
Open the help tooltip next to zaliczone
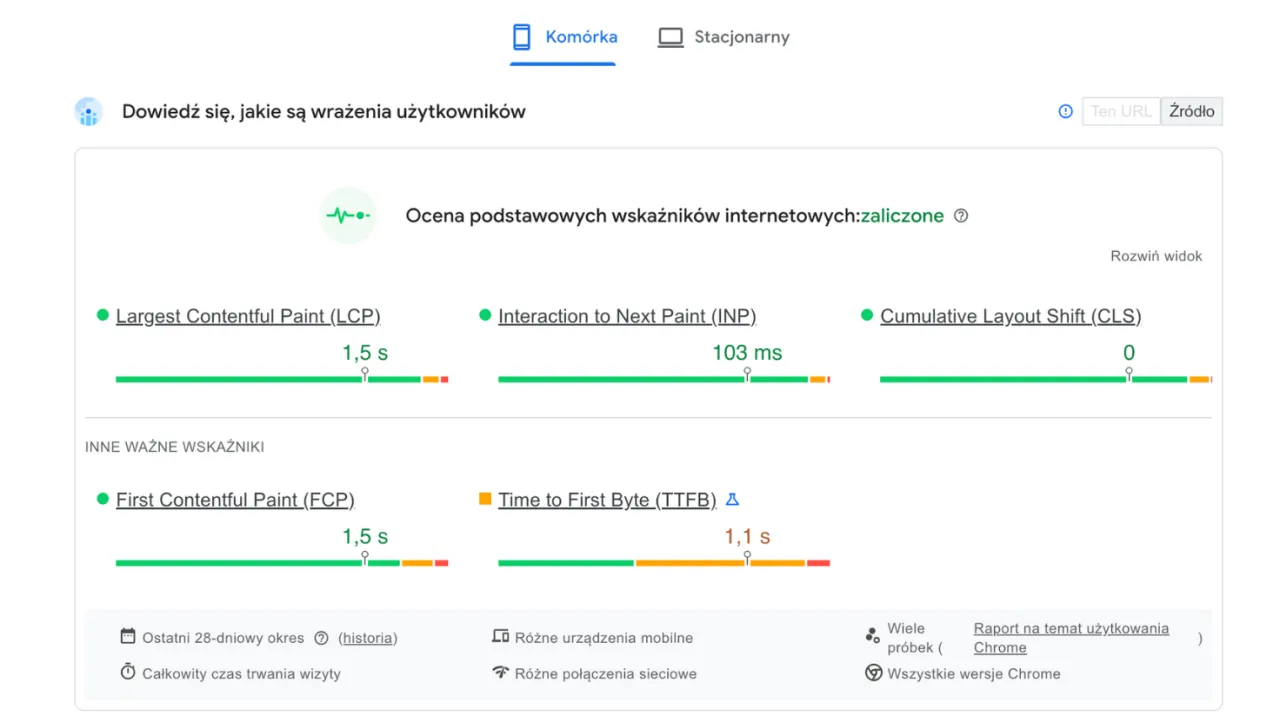tap(961, 215)
